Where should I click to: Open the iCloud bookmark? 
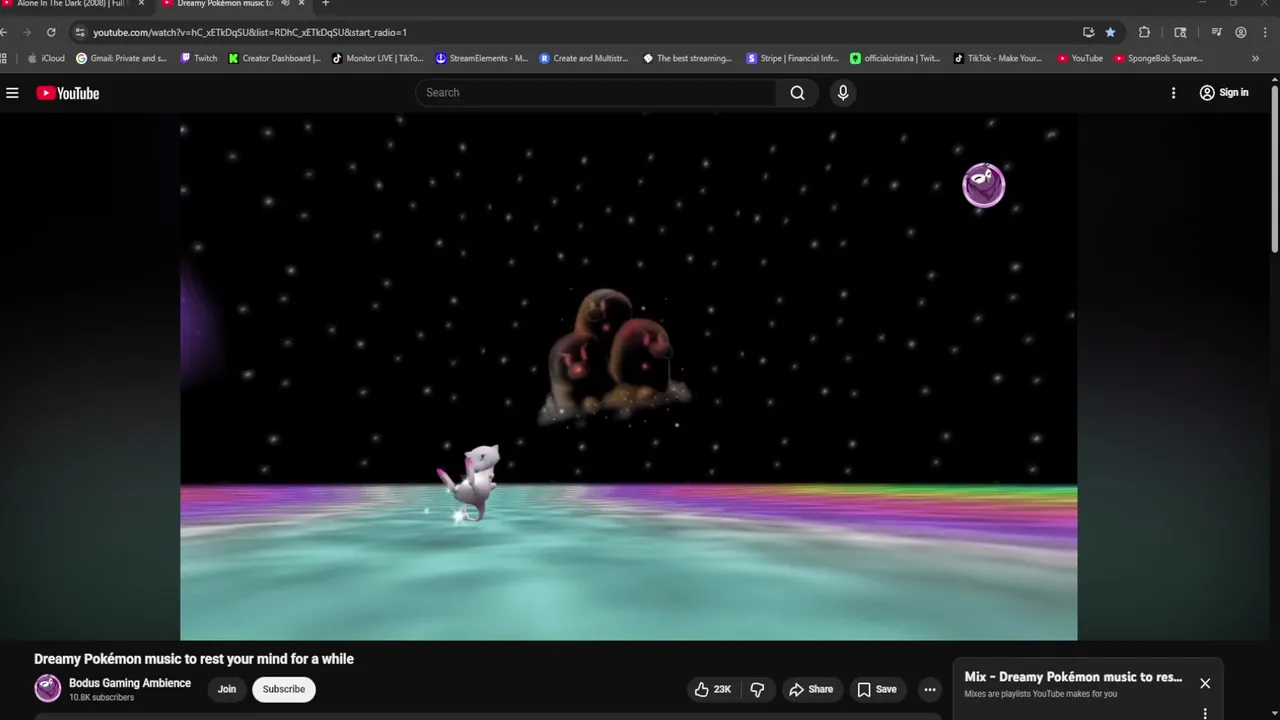click(x=46, y=58)
